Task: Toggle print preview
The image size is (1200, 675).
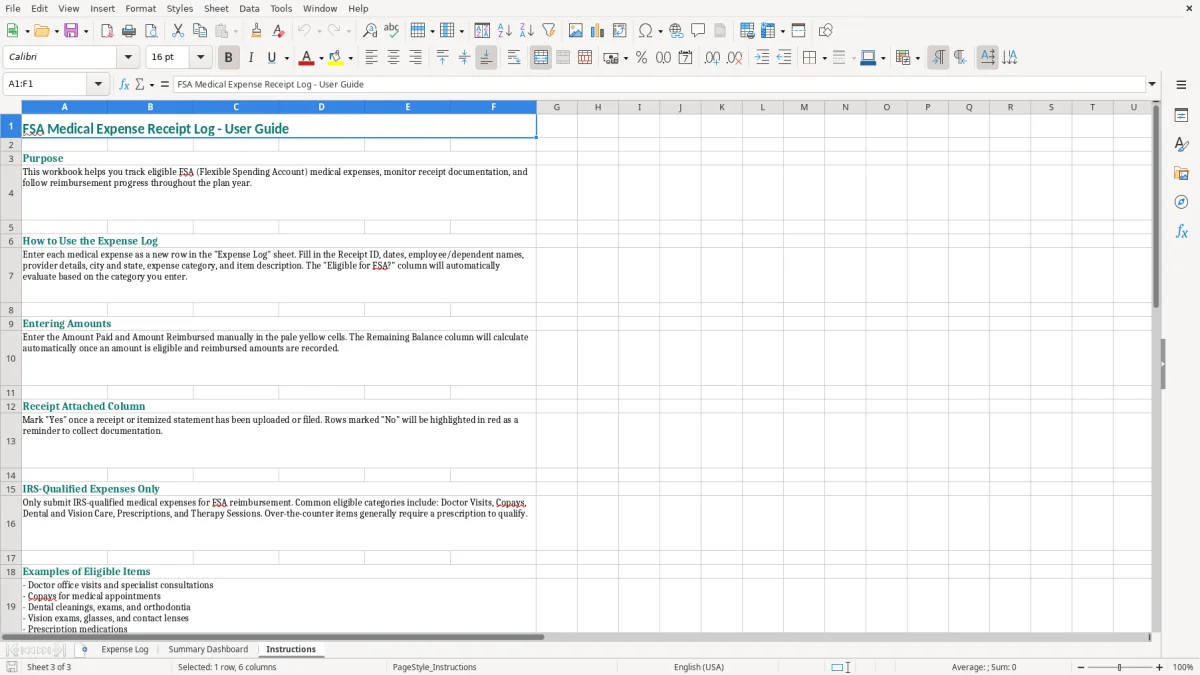Action: click(x=151, y=31)
